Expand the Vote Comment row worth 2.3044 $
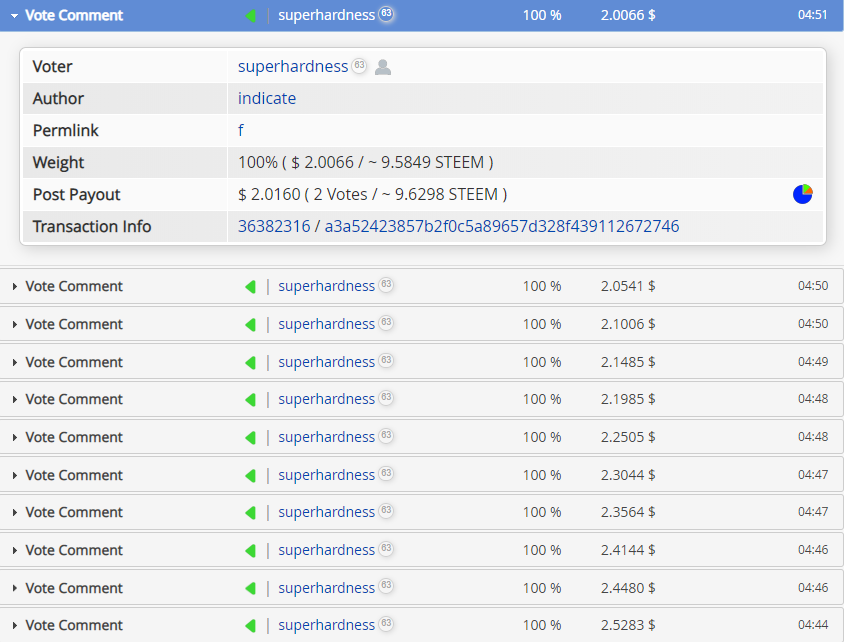This screenshot has height=642, width=844. tap(421, 475)
